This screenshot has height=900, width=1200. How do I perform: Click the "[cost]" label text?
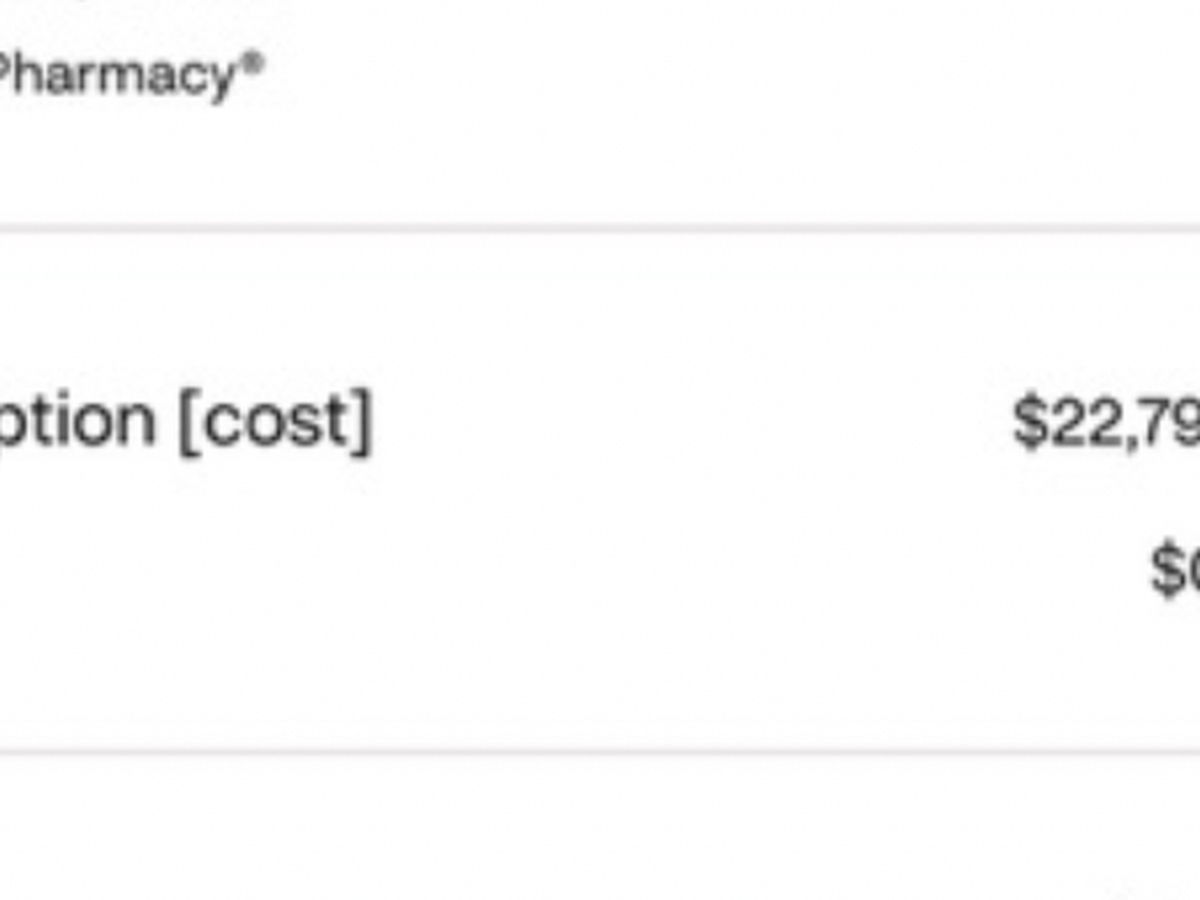point(274,420)
